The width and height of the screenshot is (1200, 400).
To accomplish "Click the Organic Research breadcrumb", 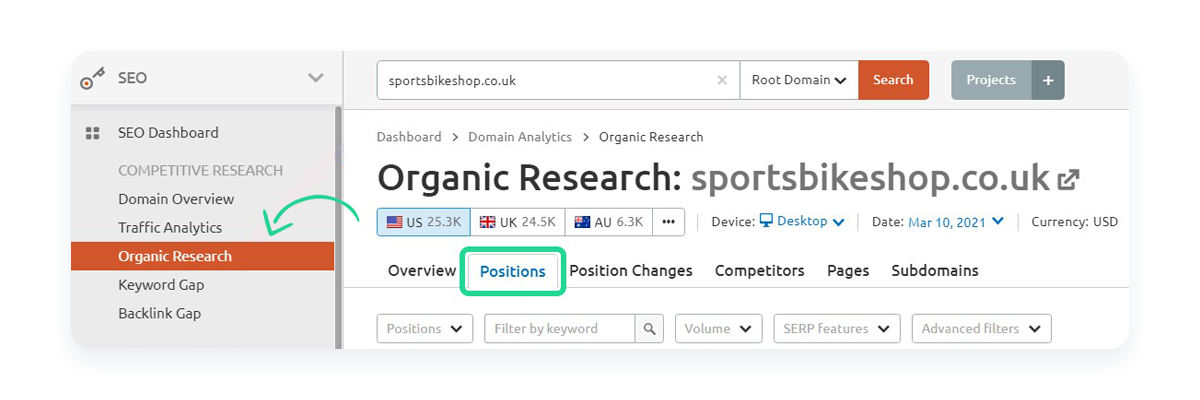I will pos(651,137).
